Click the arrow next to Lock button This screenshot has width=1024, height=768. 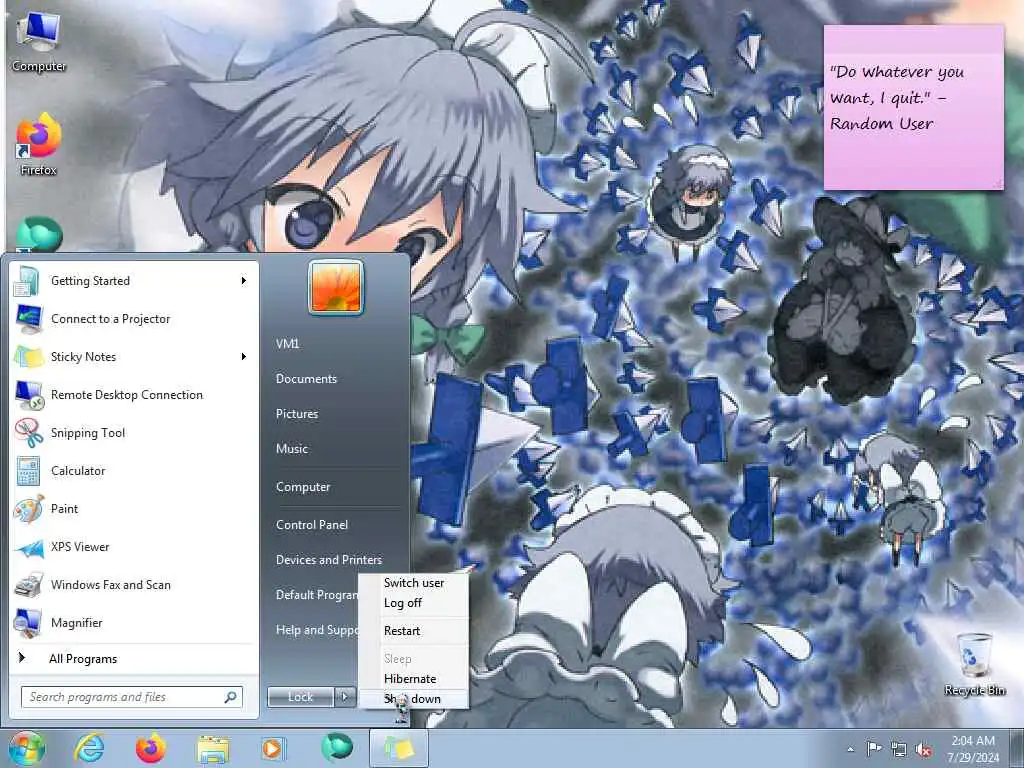tap(345, 697)
